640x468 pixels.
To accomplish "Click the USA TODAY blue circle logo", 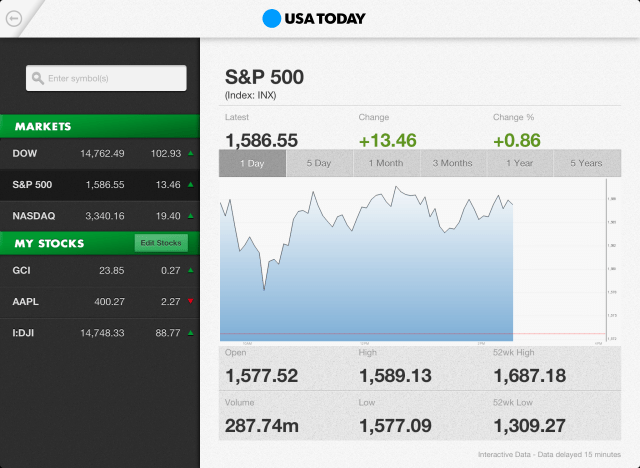I will [271, 18].
